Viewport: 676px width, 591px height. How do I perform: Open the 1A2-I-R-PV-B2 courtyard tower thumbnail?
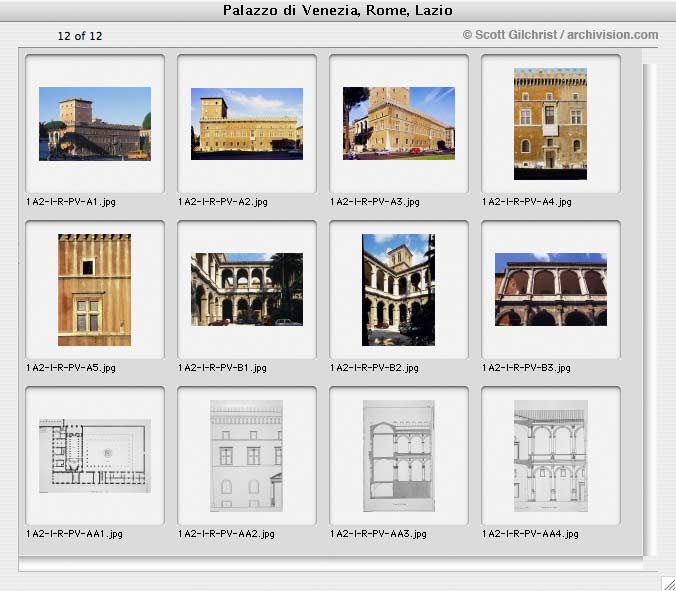(x=398, y=290)
